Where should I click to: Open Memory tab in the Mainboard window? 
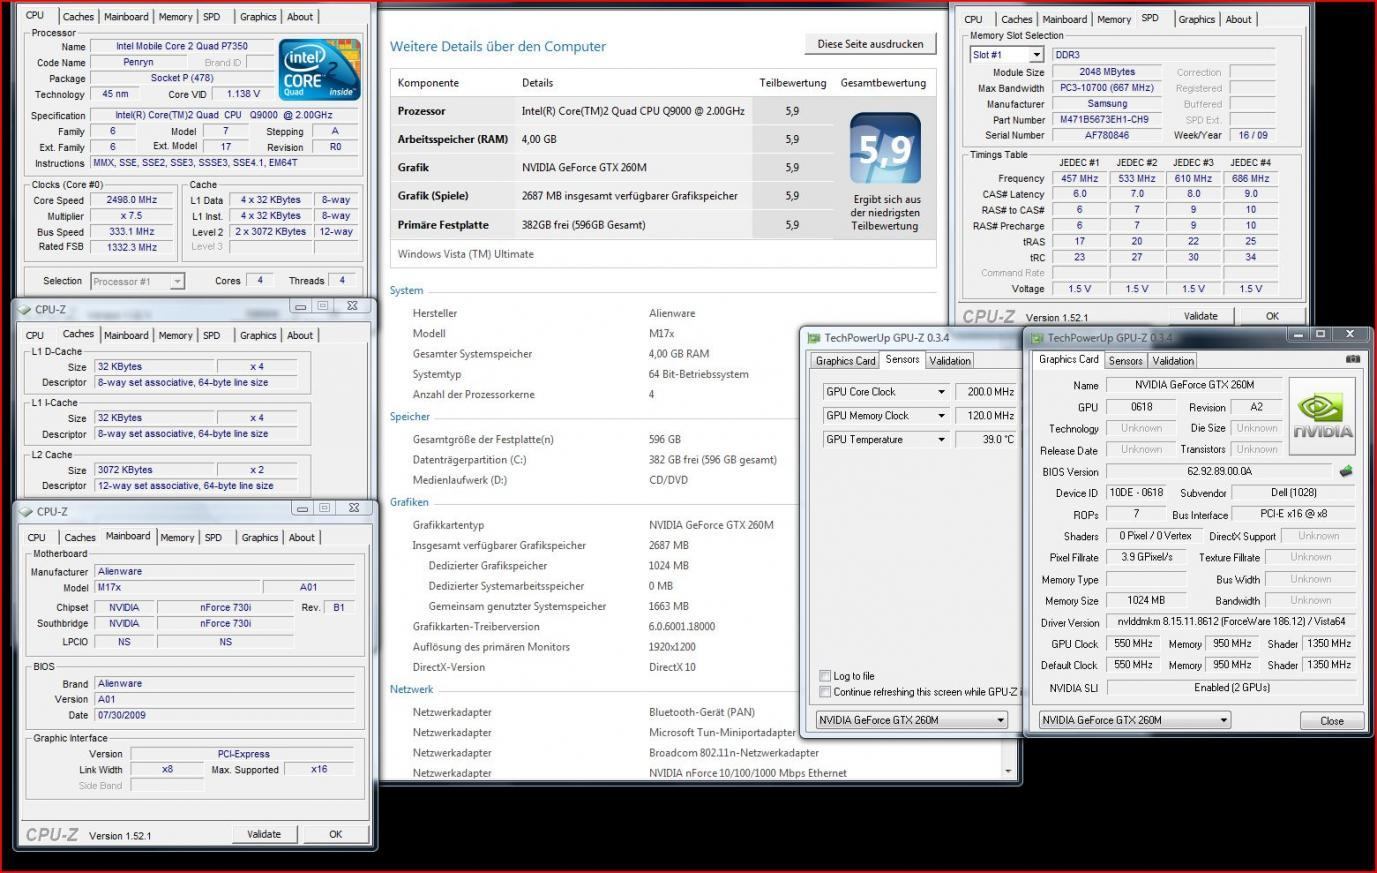pos(177,538)
